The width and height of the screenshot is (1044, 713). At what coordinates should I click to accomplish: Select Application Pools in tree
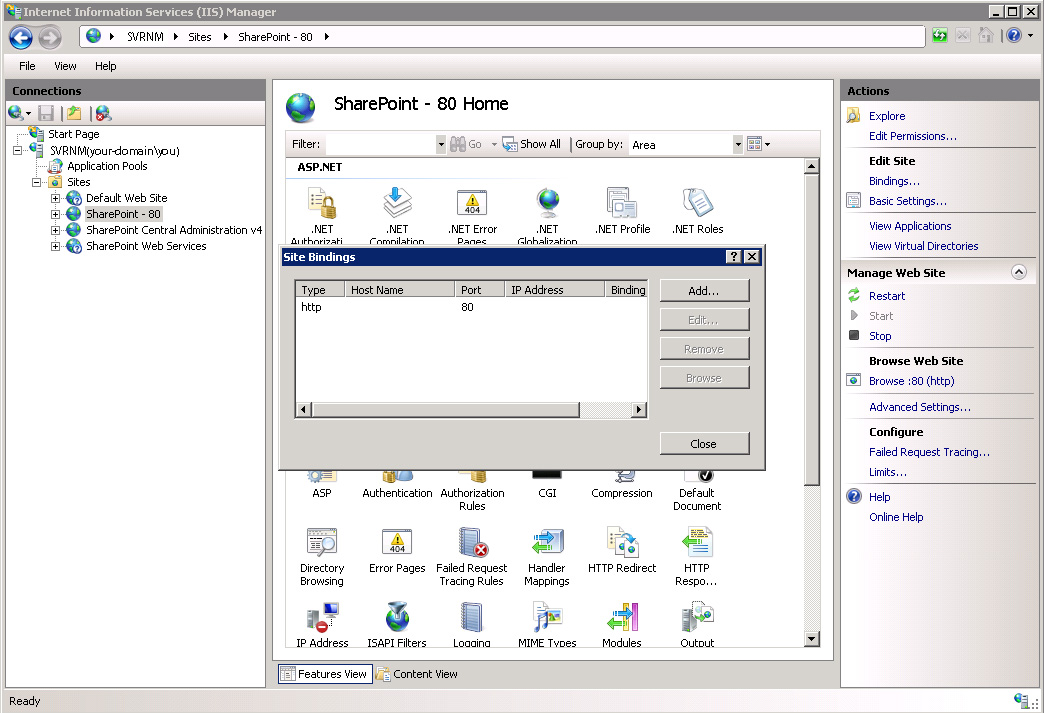pos(107,166)
